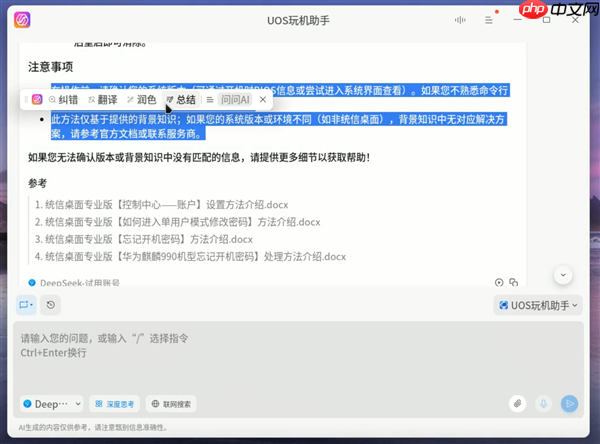Viewport: 600px width, 444px height.
Task: Open the Deep… model selector dropdown
Action: pyautogui.click(x=51, y=404)
